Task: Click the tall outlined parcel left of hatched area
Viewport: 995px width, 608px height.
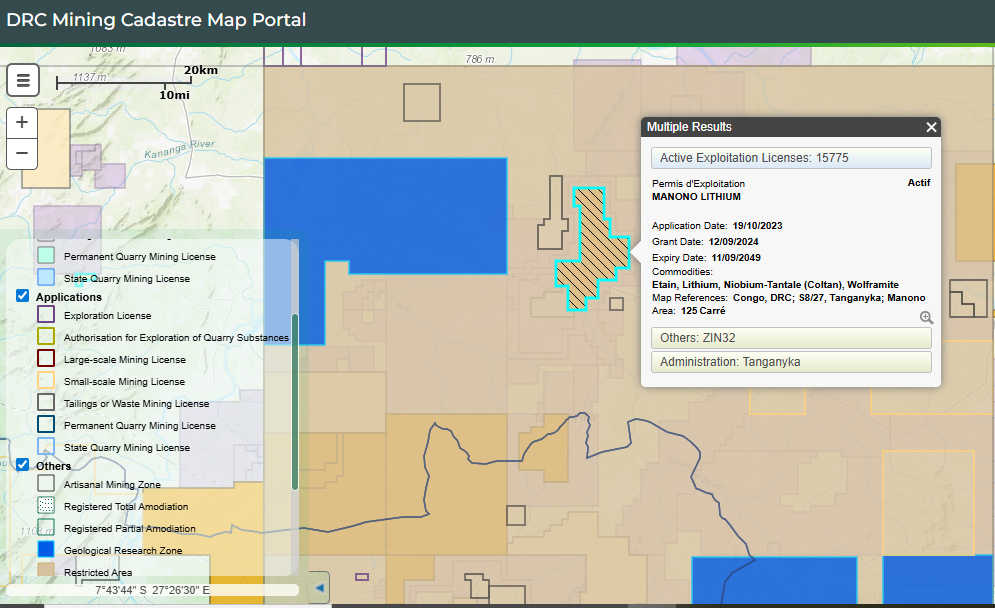Action: pos(553,212)
